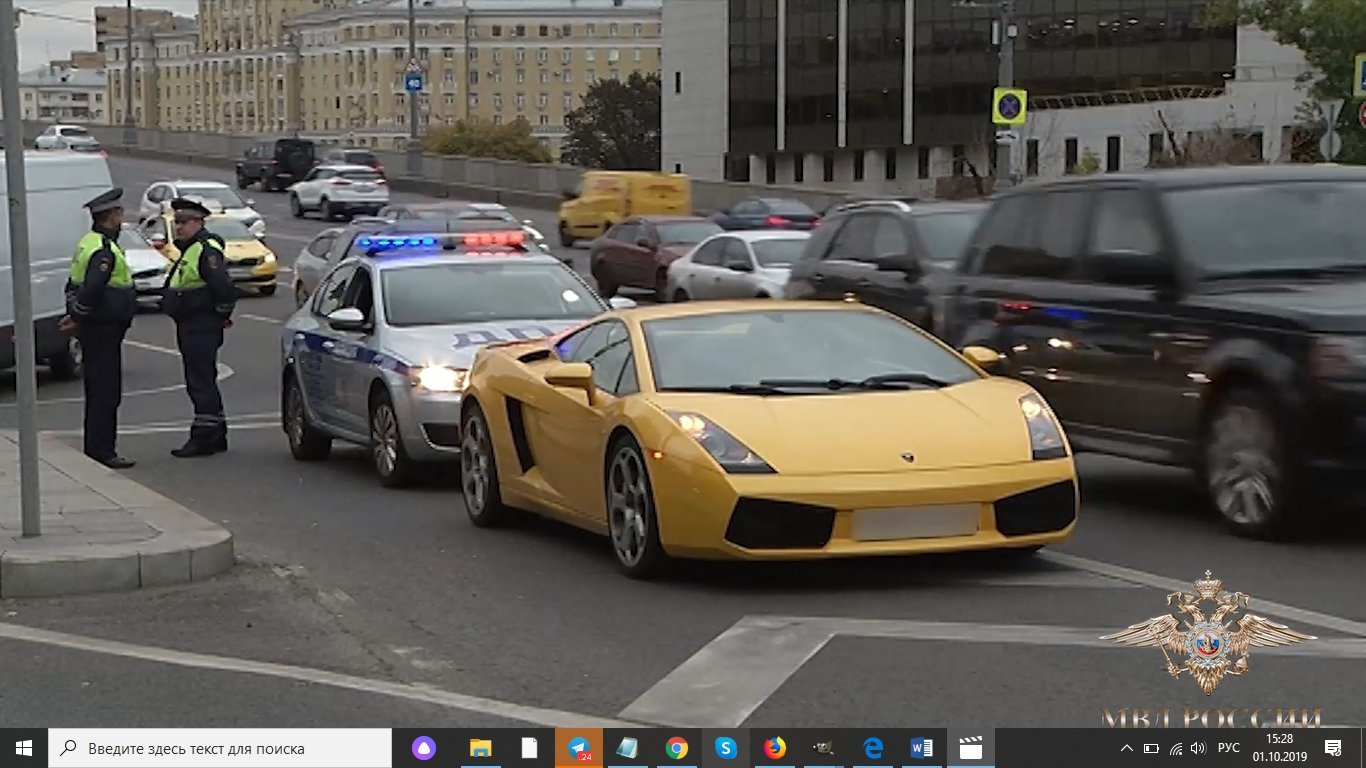This screenshot has height=768, width=1366.
Task: Select the Movies & TV clapperboard icon
Action: (x=971, y=748)
